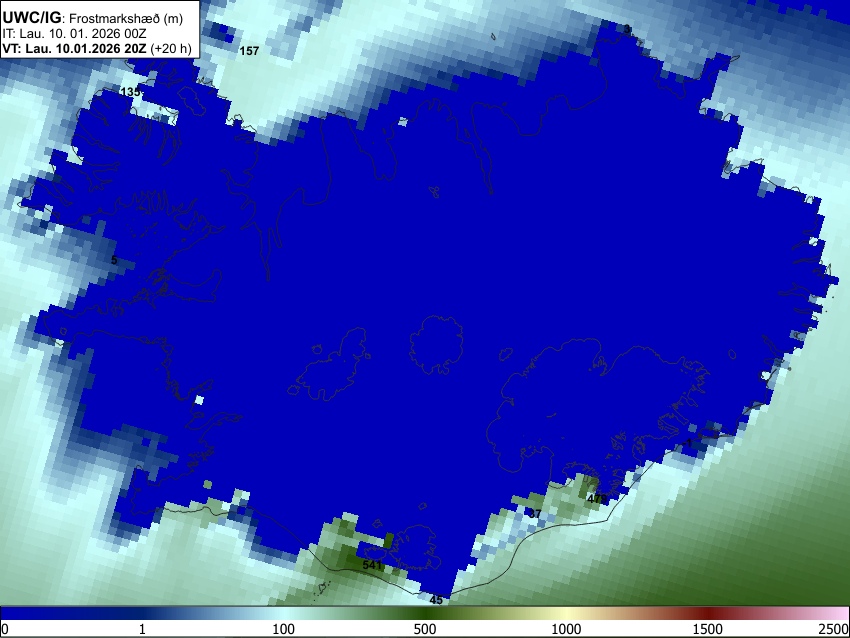Click the IT: Lau. 10. 01. 2026 00Z line

pyautogui.click(x=74, y=34)
